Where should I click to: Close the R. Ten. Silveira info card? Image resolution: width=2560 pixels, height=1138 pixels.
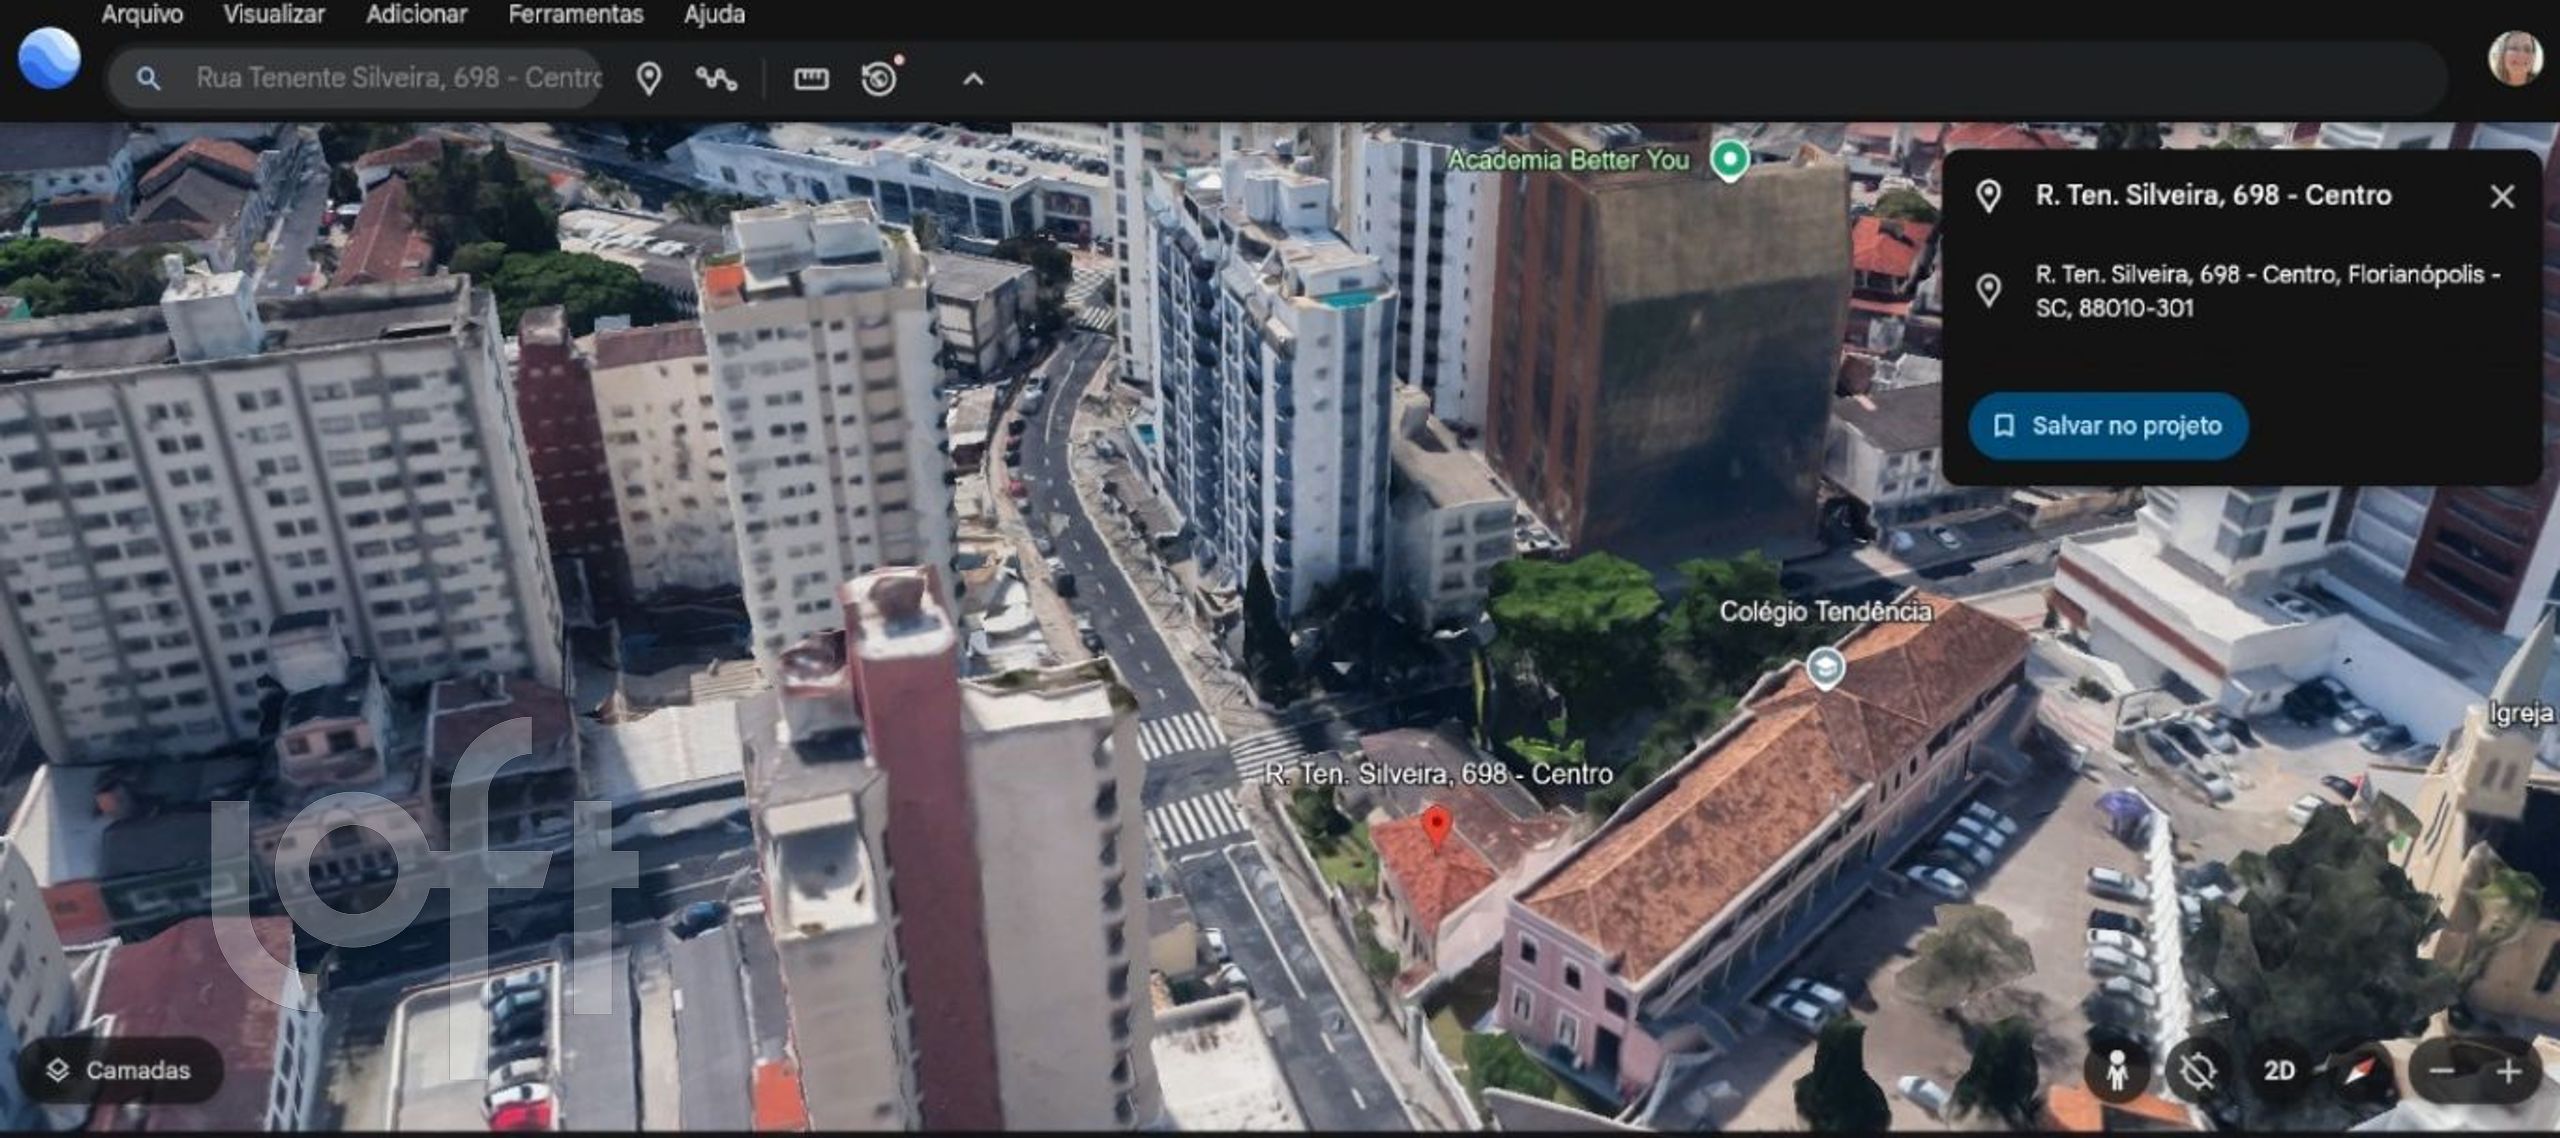2502,196
